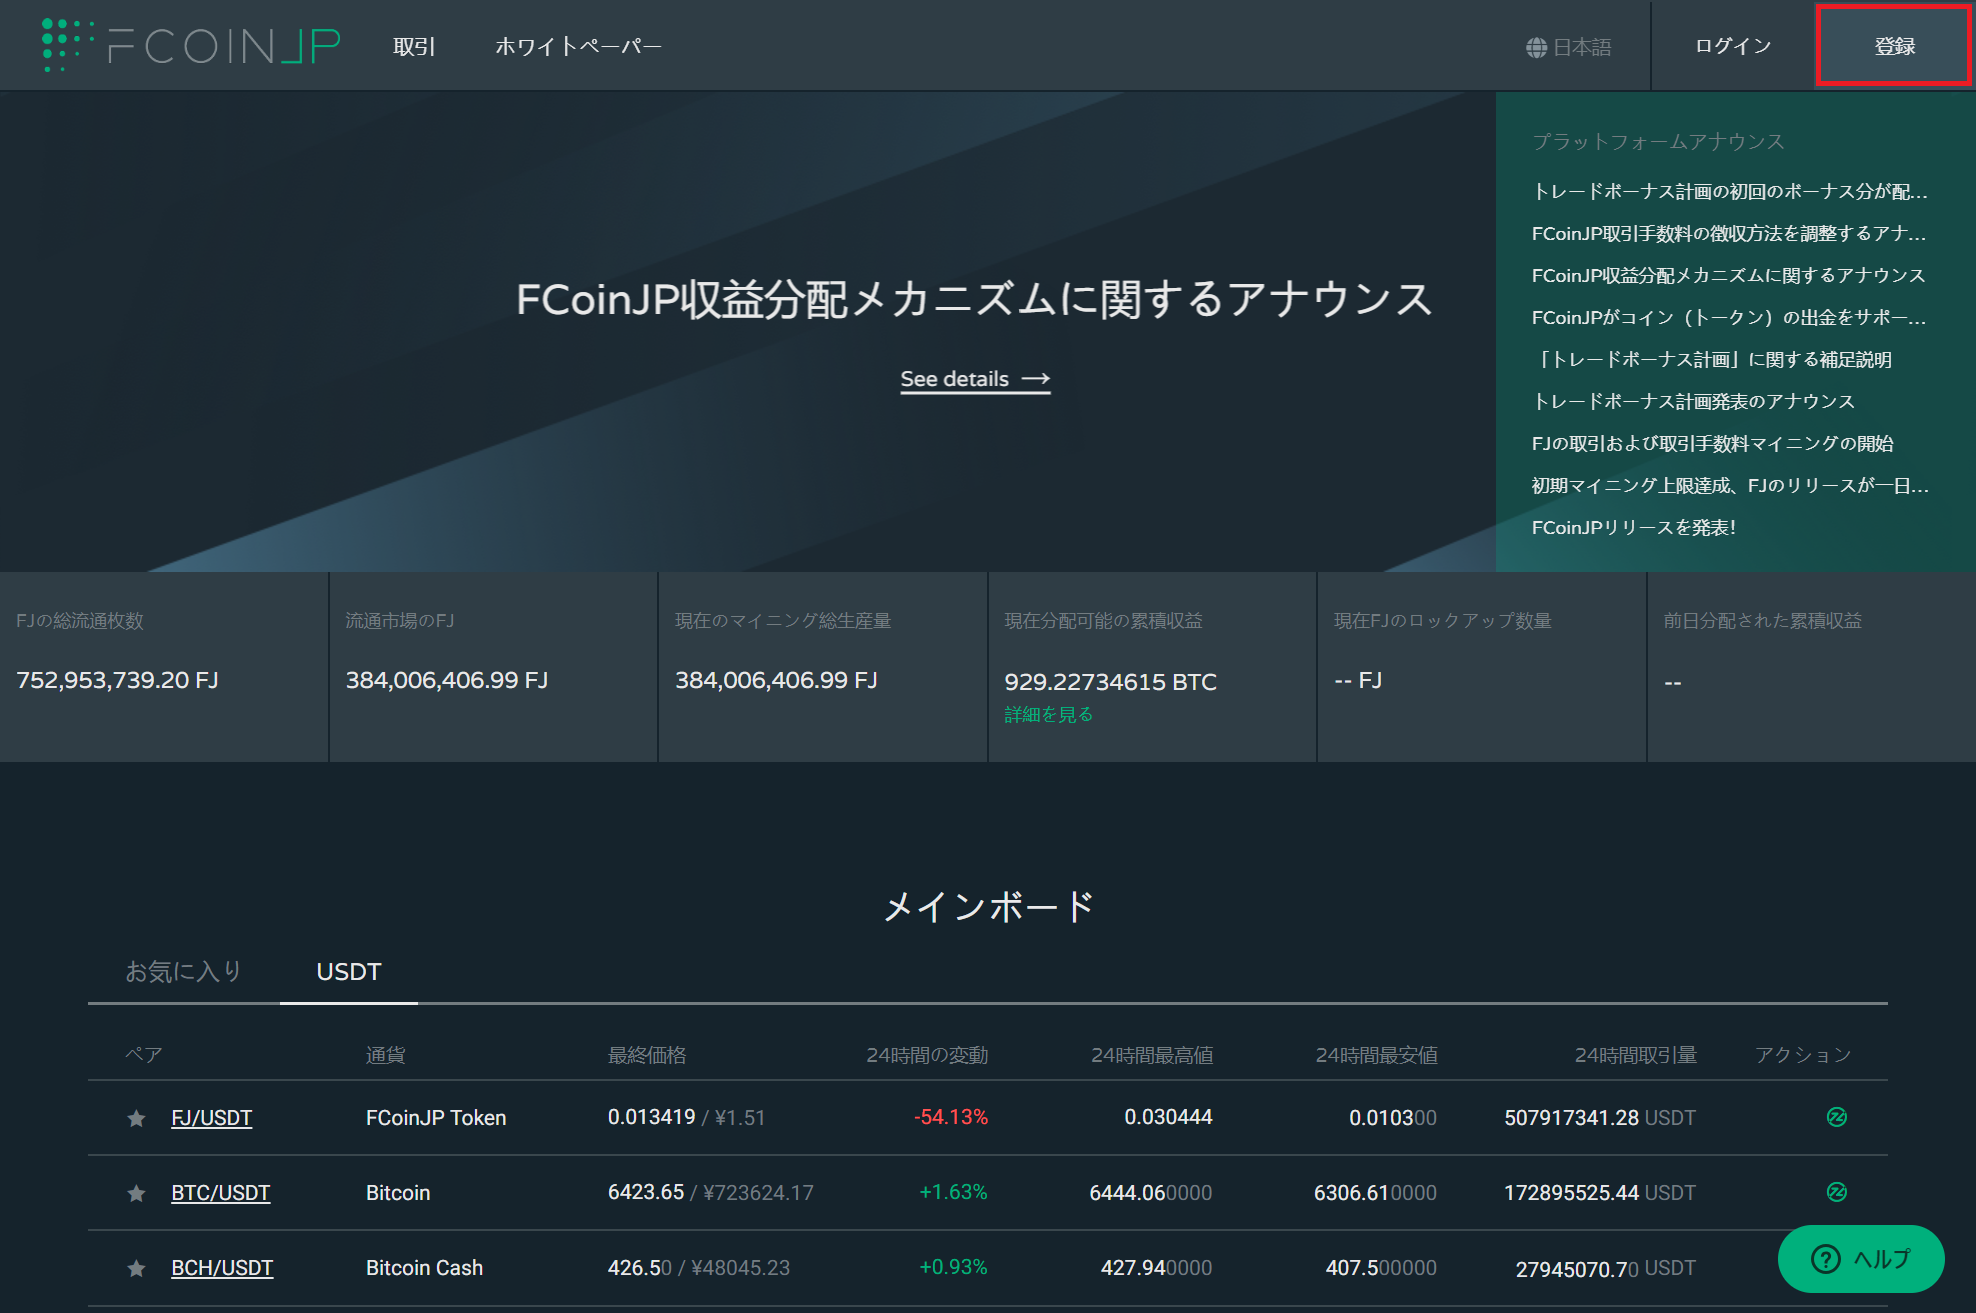Open announcement トレードボーナス計画の初回のボーナス分が配
This screenshot has width=1976, height=1313.
tap(1729, 191)
